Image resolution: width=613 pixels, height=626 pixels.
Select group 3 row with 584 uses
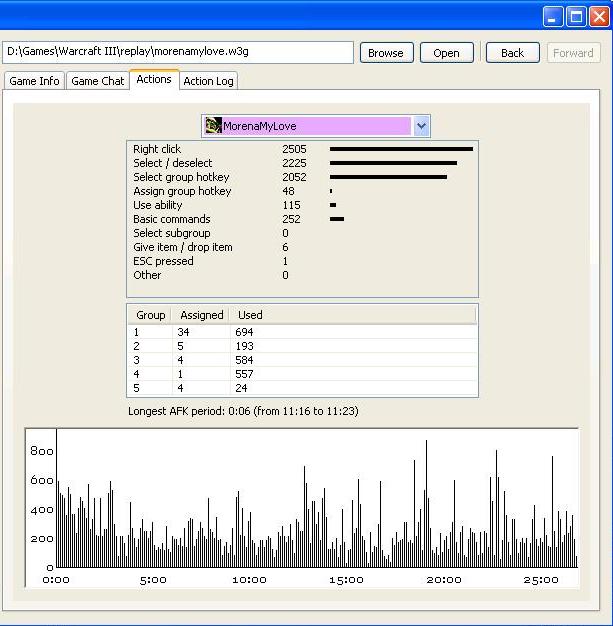tap(302, 360)
